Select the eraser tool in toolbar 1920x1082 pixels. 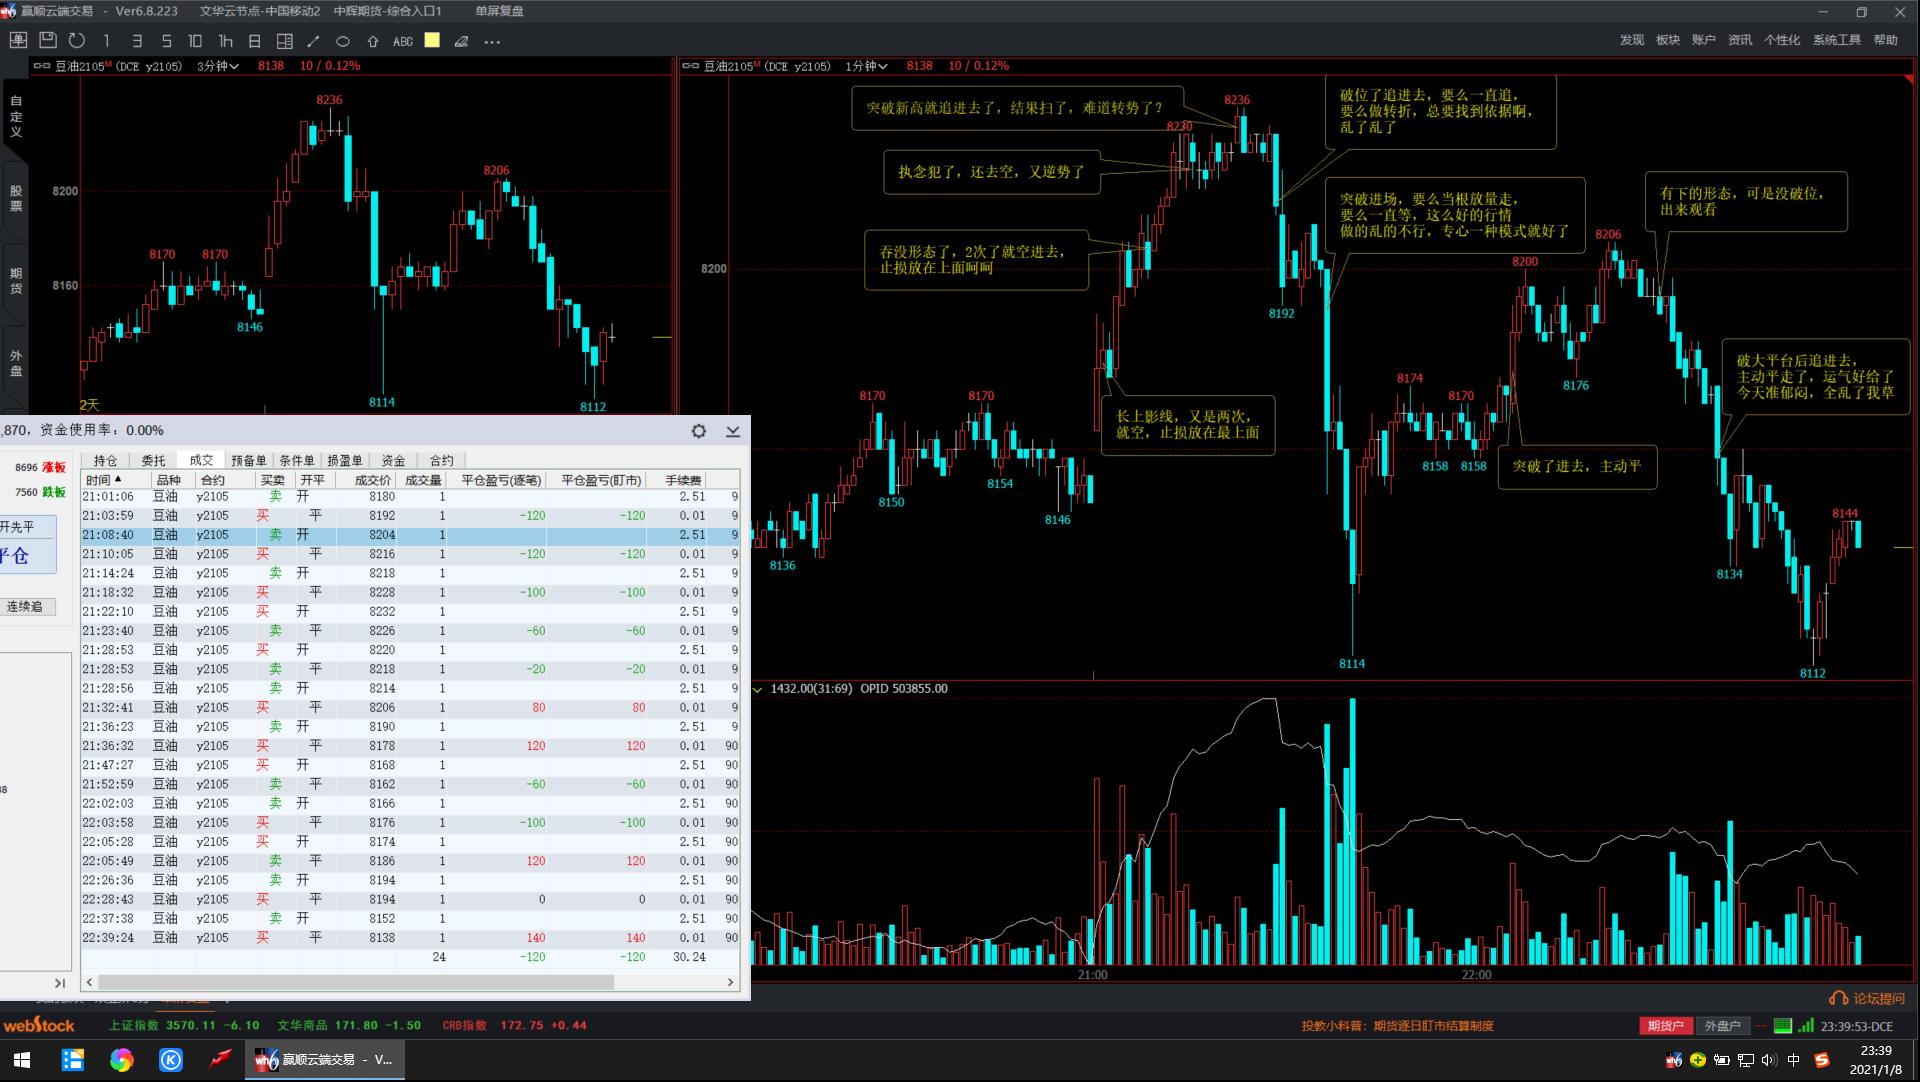[461, 41]
